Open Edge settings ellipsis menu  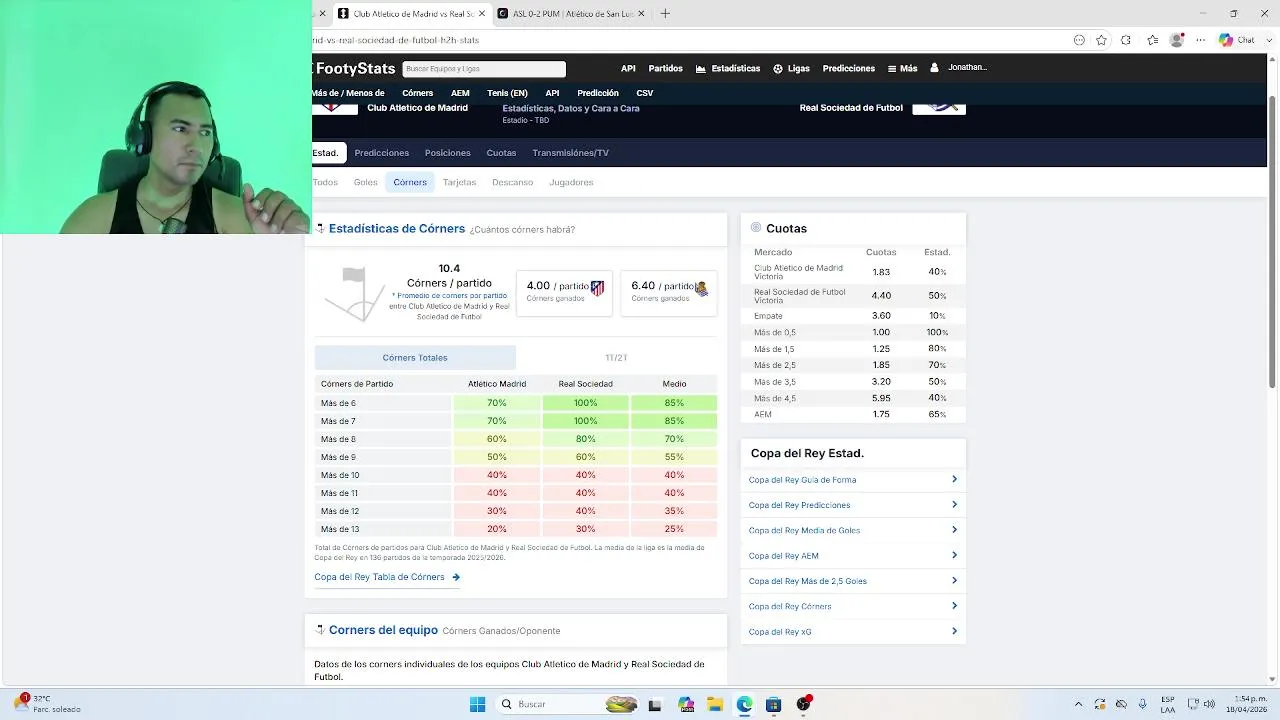pyautogui.click(x=1201, y=40)
